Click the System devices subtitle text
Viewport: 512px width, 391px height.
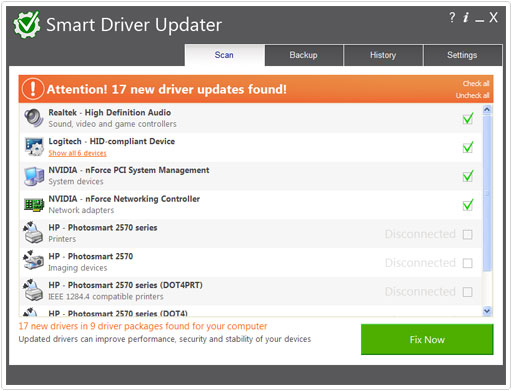[76, 182]
